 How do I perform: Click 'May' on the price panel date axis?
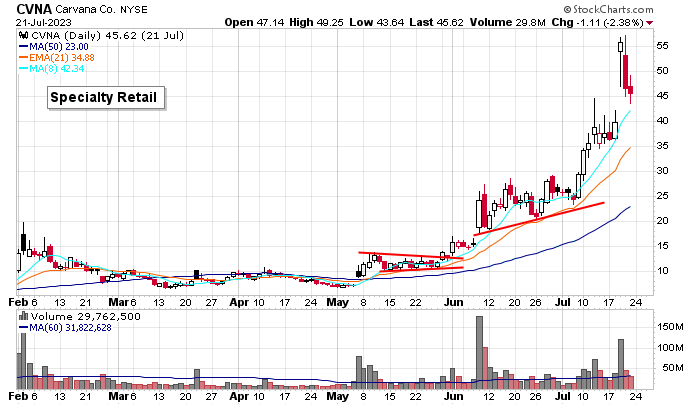[338, 302]
